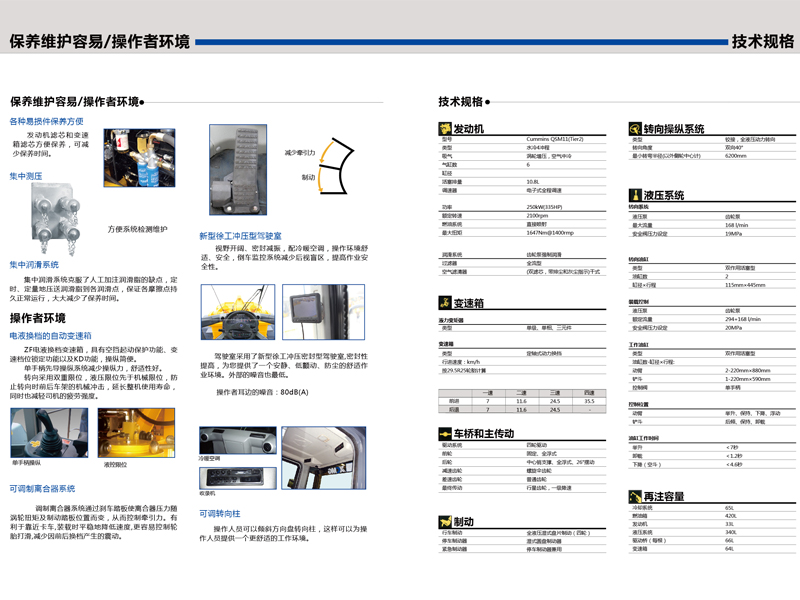The height and width of the screenshot is (600, 800).
Task: Select the refill icon beside 再注容量 heading
Action: coord(634,496)
